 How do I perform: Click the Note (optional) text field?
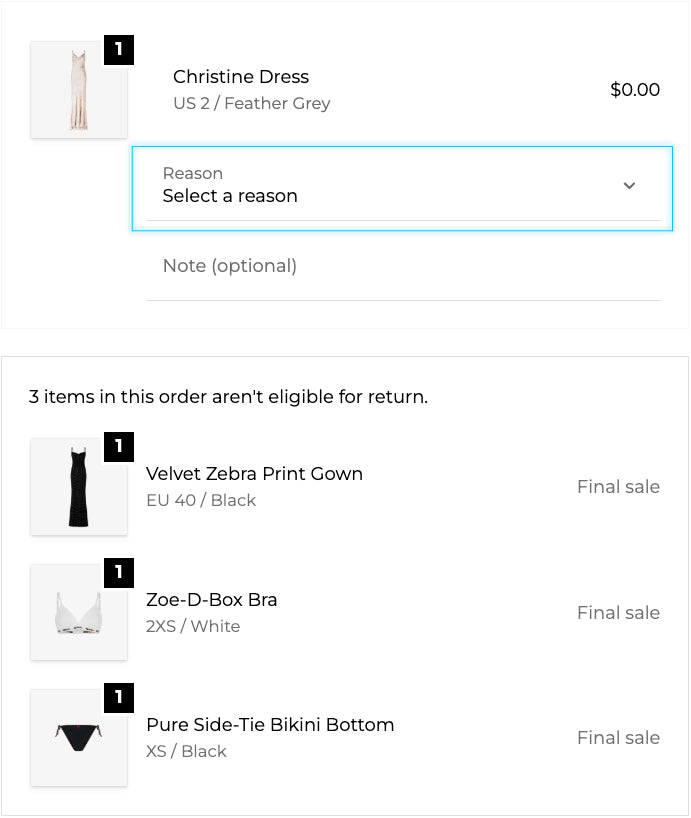point(402,266)
